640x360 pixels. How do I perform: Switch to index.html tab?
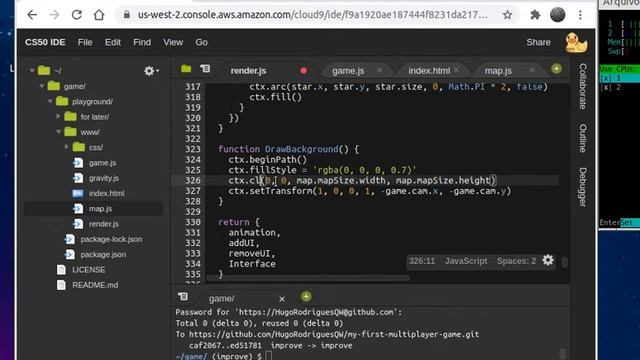tap(429, 71)
